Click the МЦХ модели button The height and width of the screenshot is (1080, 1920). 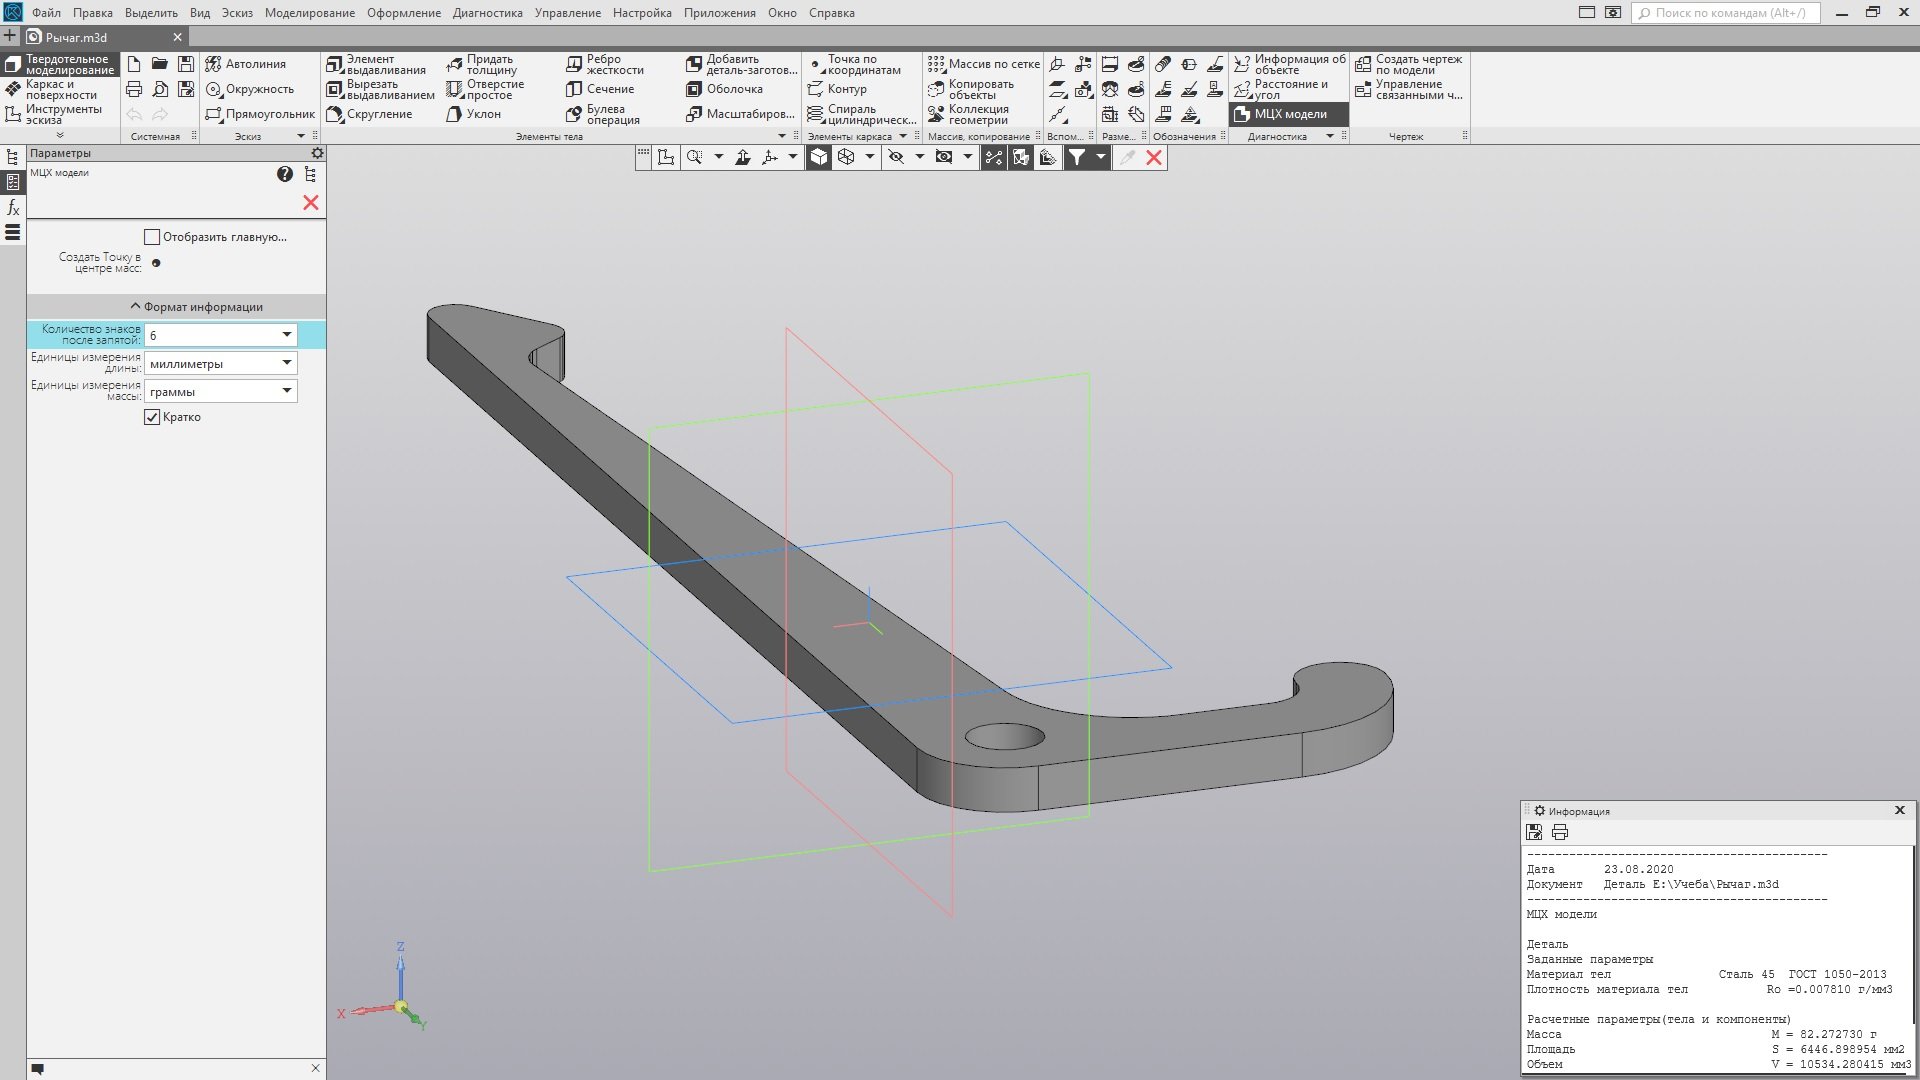pos(1288,114)
